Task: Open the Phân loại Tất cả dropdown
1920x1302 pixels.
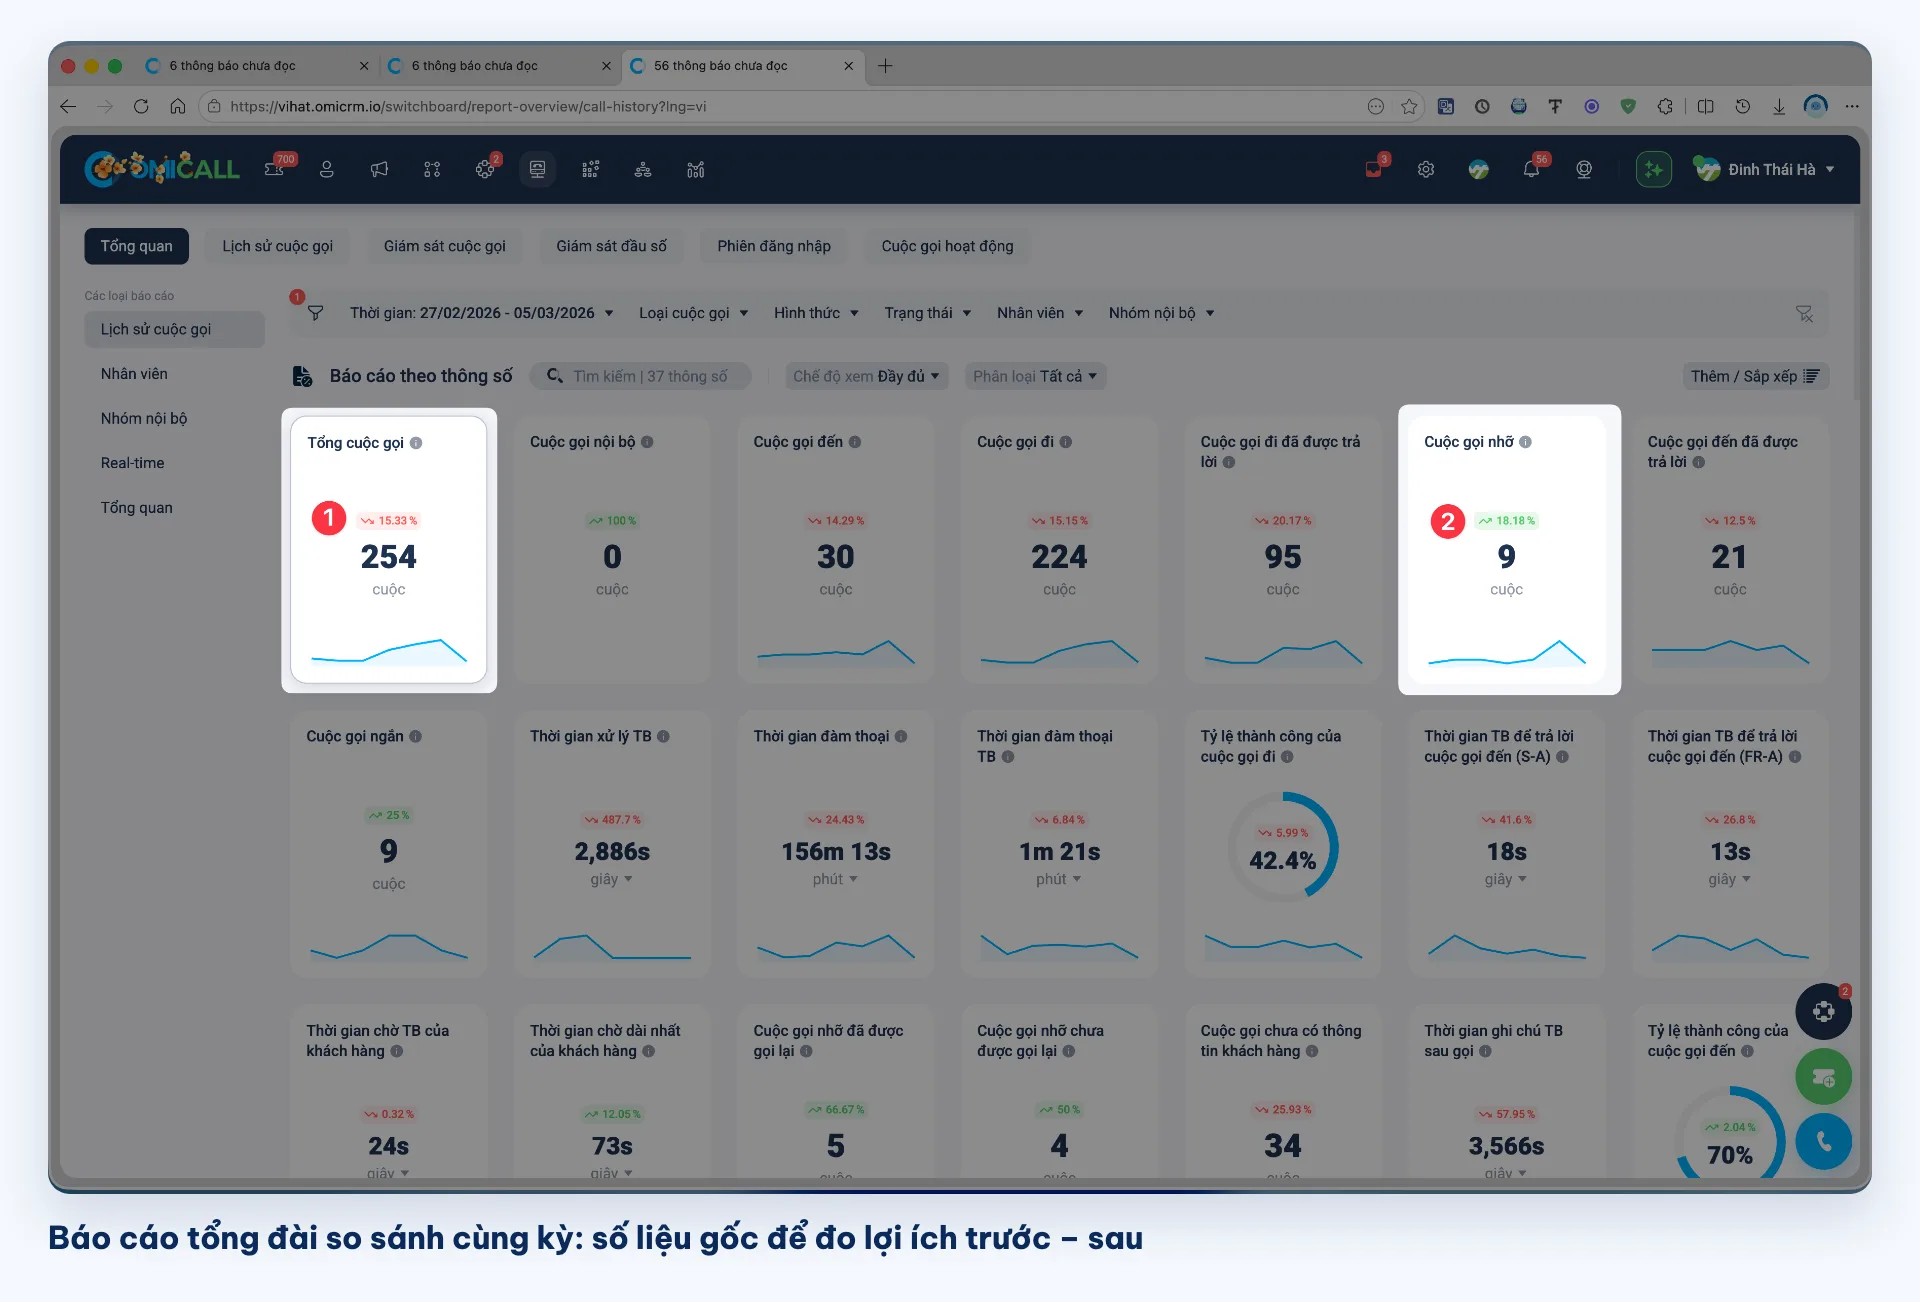Action: pyautogui.click(x=1035, y=376)
